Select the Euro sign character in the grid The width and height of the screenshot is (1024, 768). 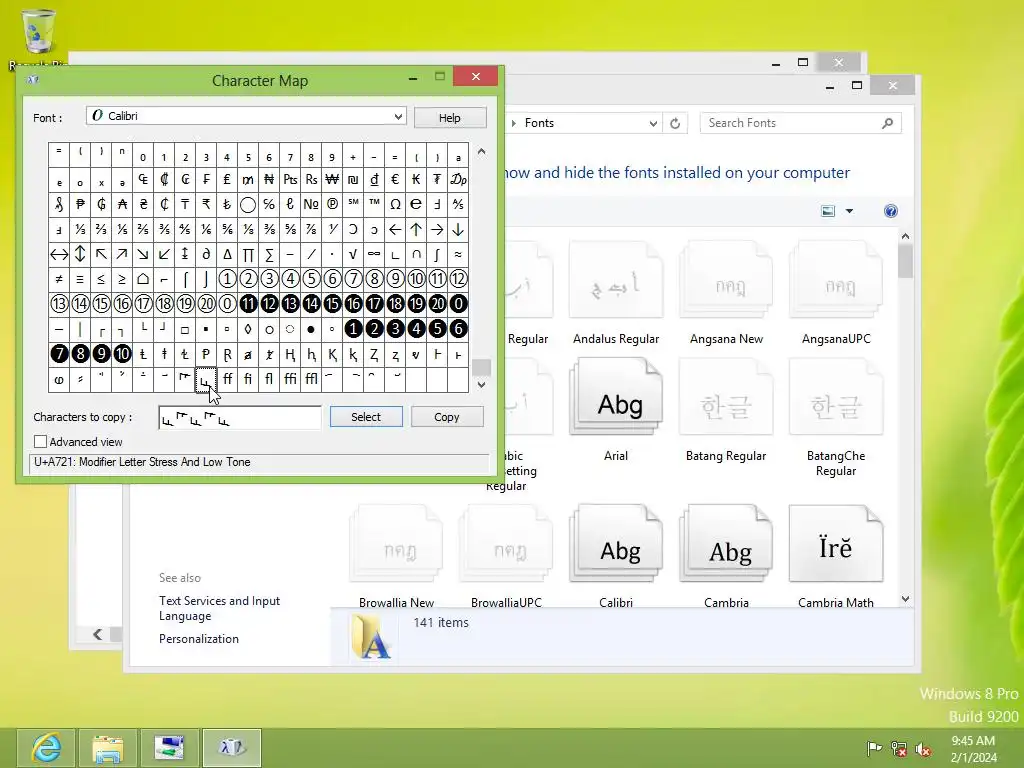pyautogui.click(x=395, y=180)
